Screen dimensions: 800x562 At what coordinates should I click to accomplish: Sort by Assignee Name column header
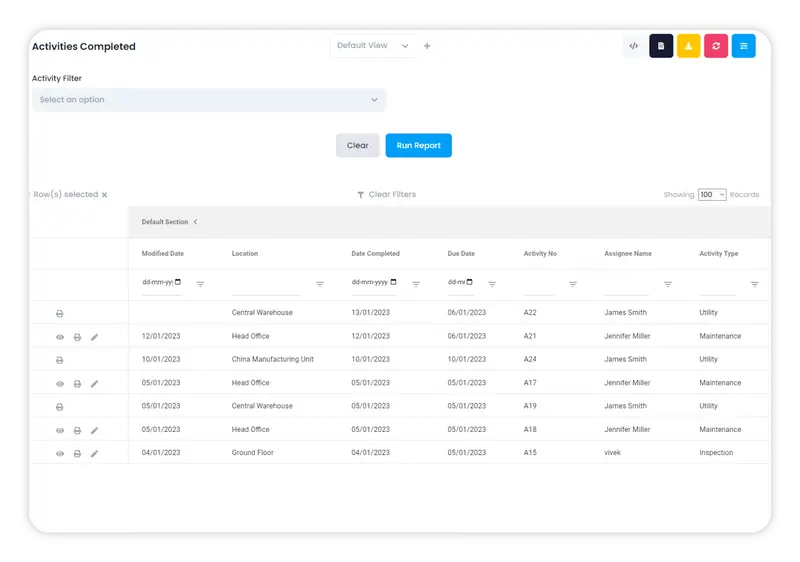pos(628,253)
